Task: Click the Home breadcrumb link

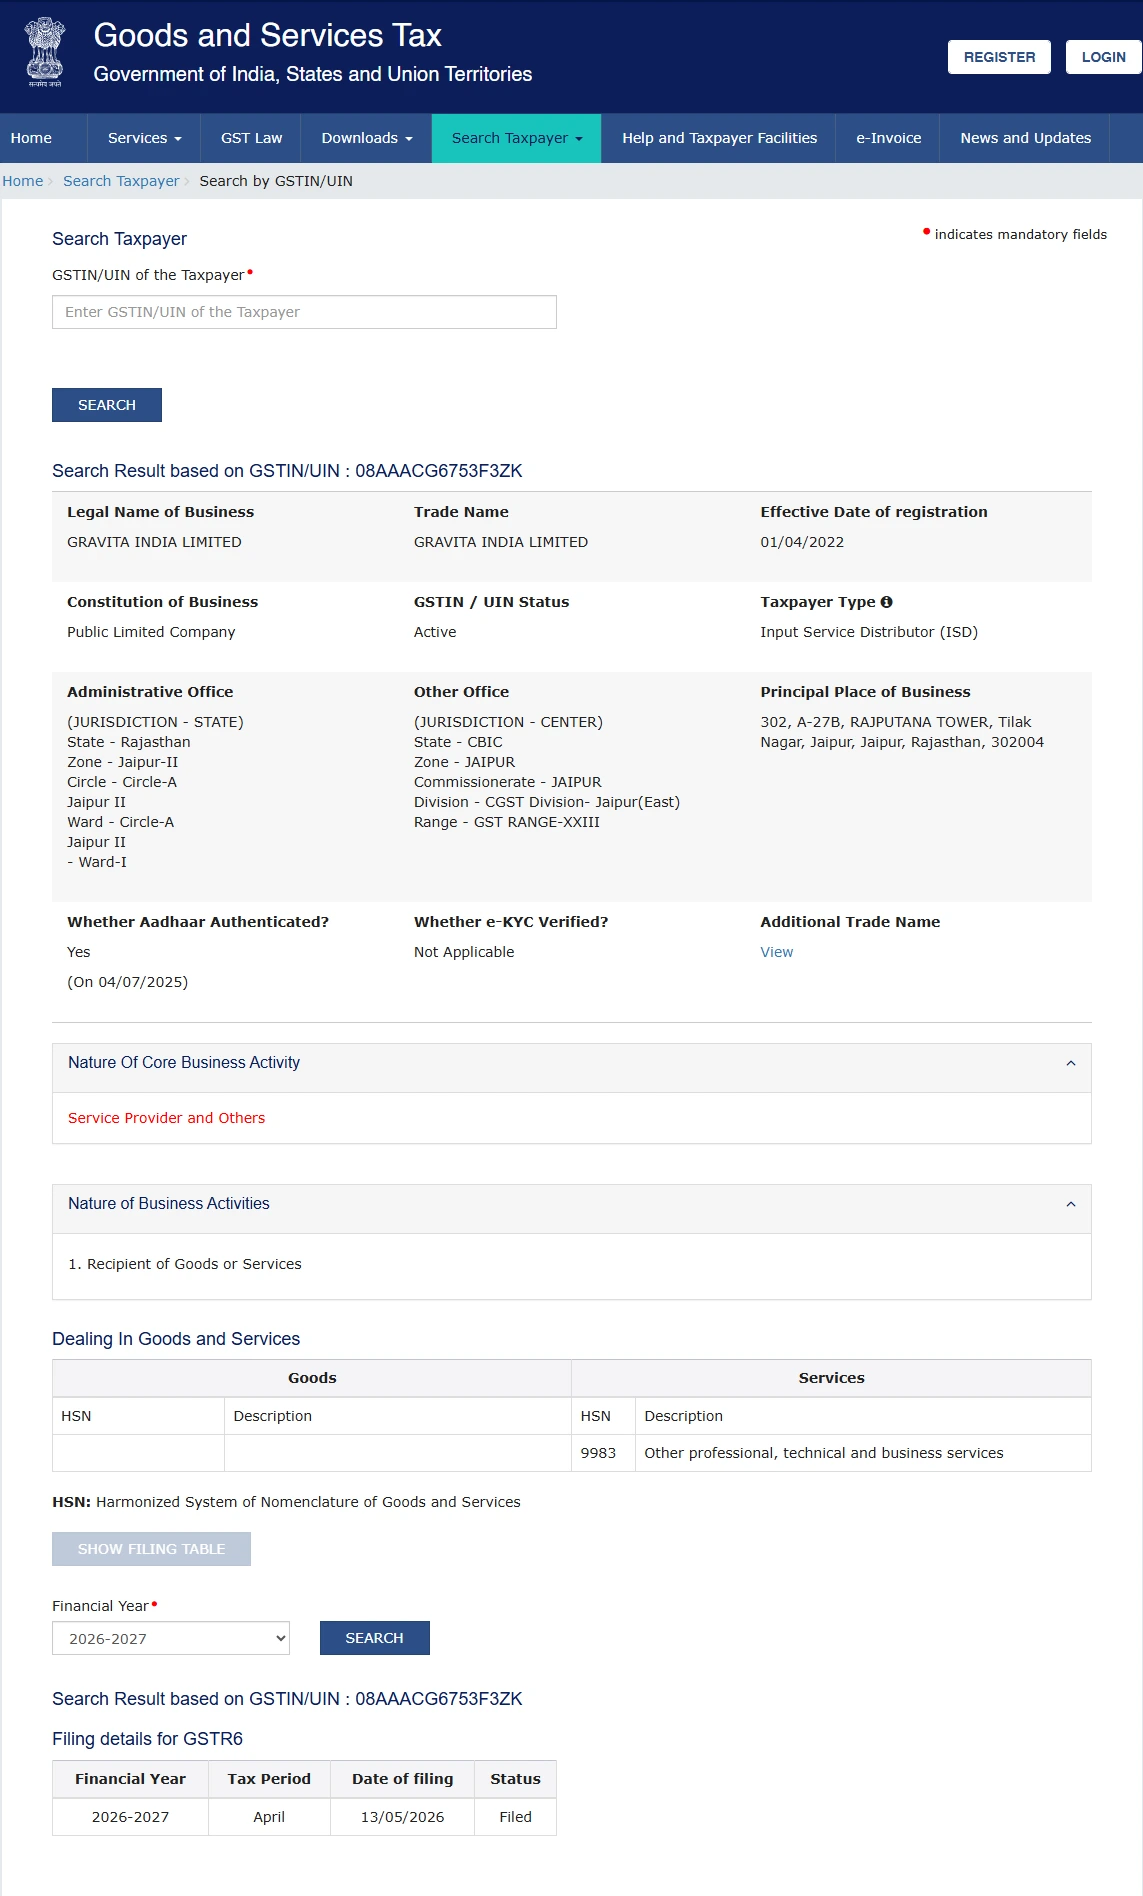Action: tap(22, 181)
